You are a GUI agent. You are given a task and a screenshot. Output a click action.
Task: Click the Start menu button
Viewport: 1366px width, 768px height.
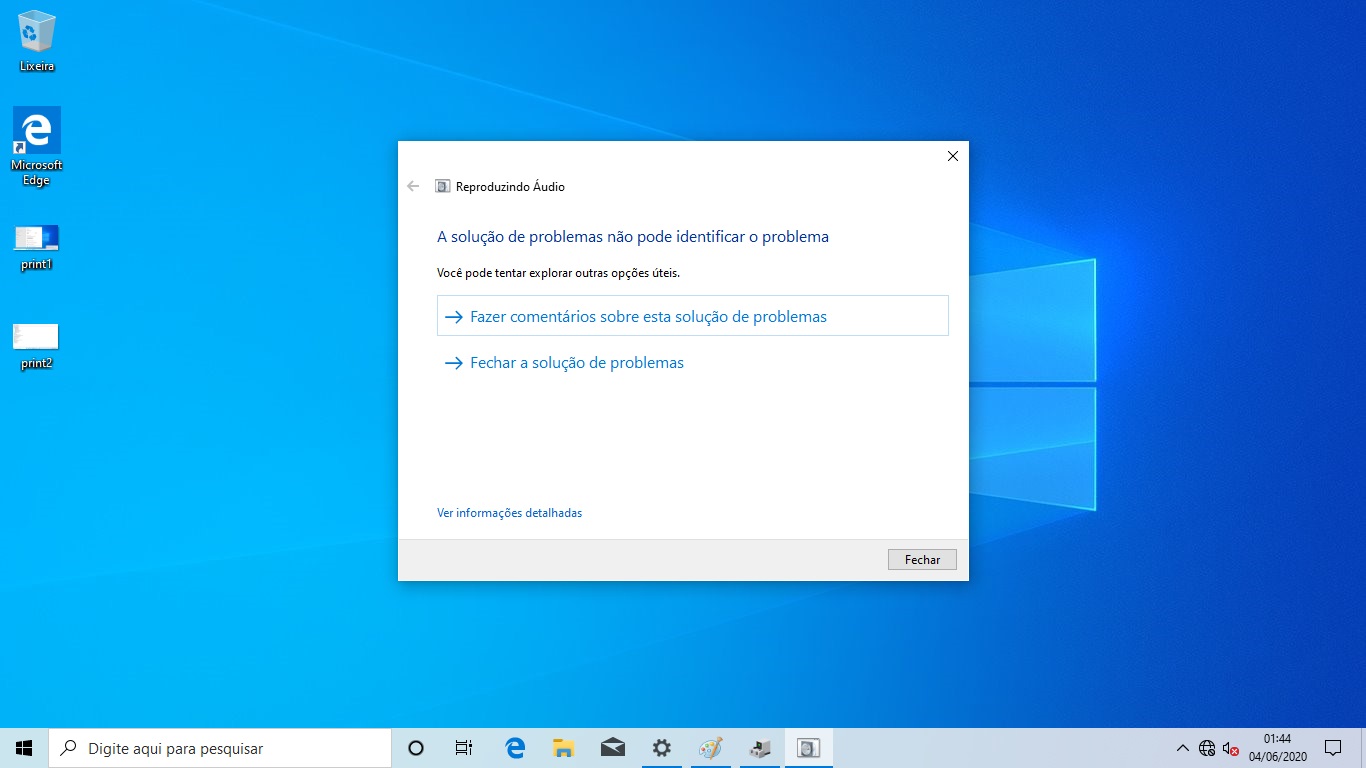[23, 747]
